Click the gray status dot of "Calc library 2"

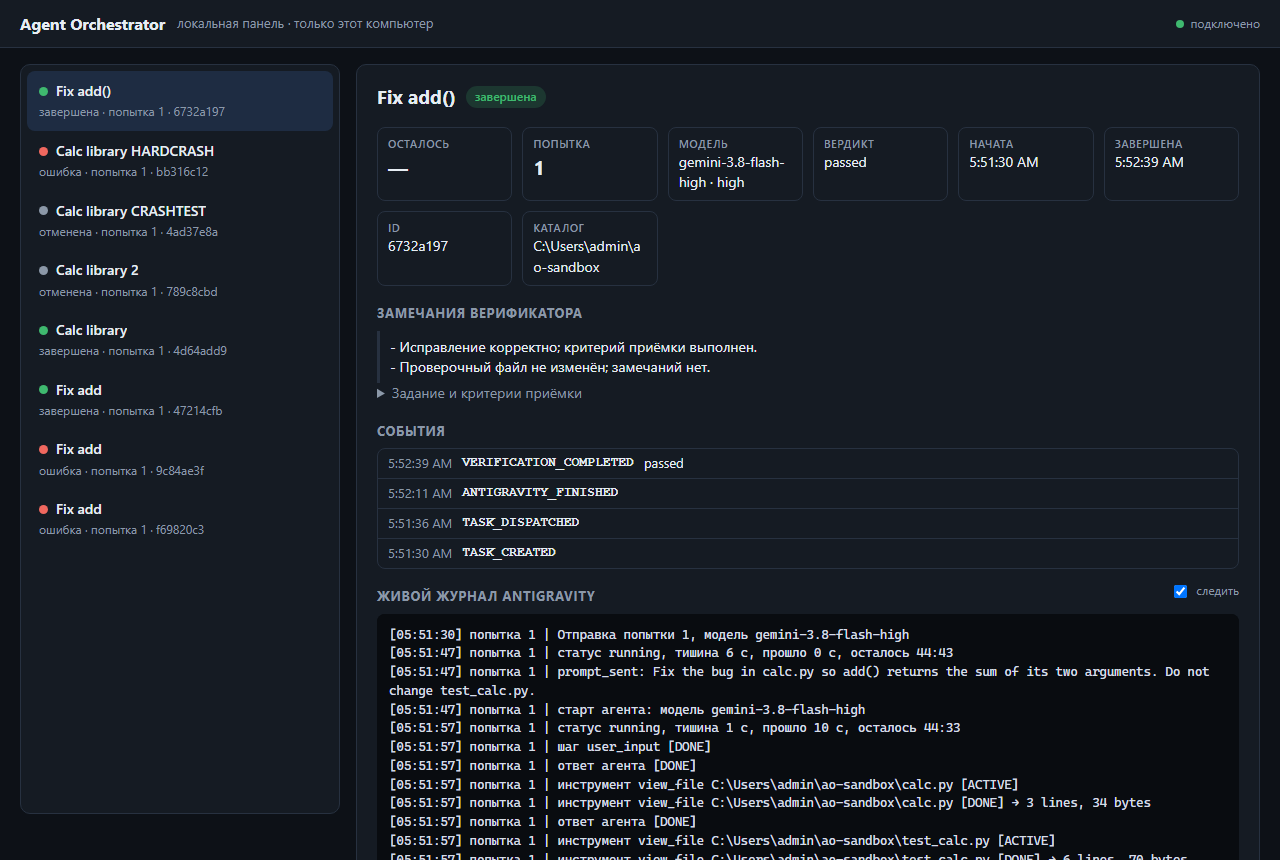coord(44,271)
